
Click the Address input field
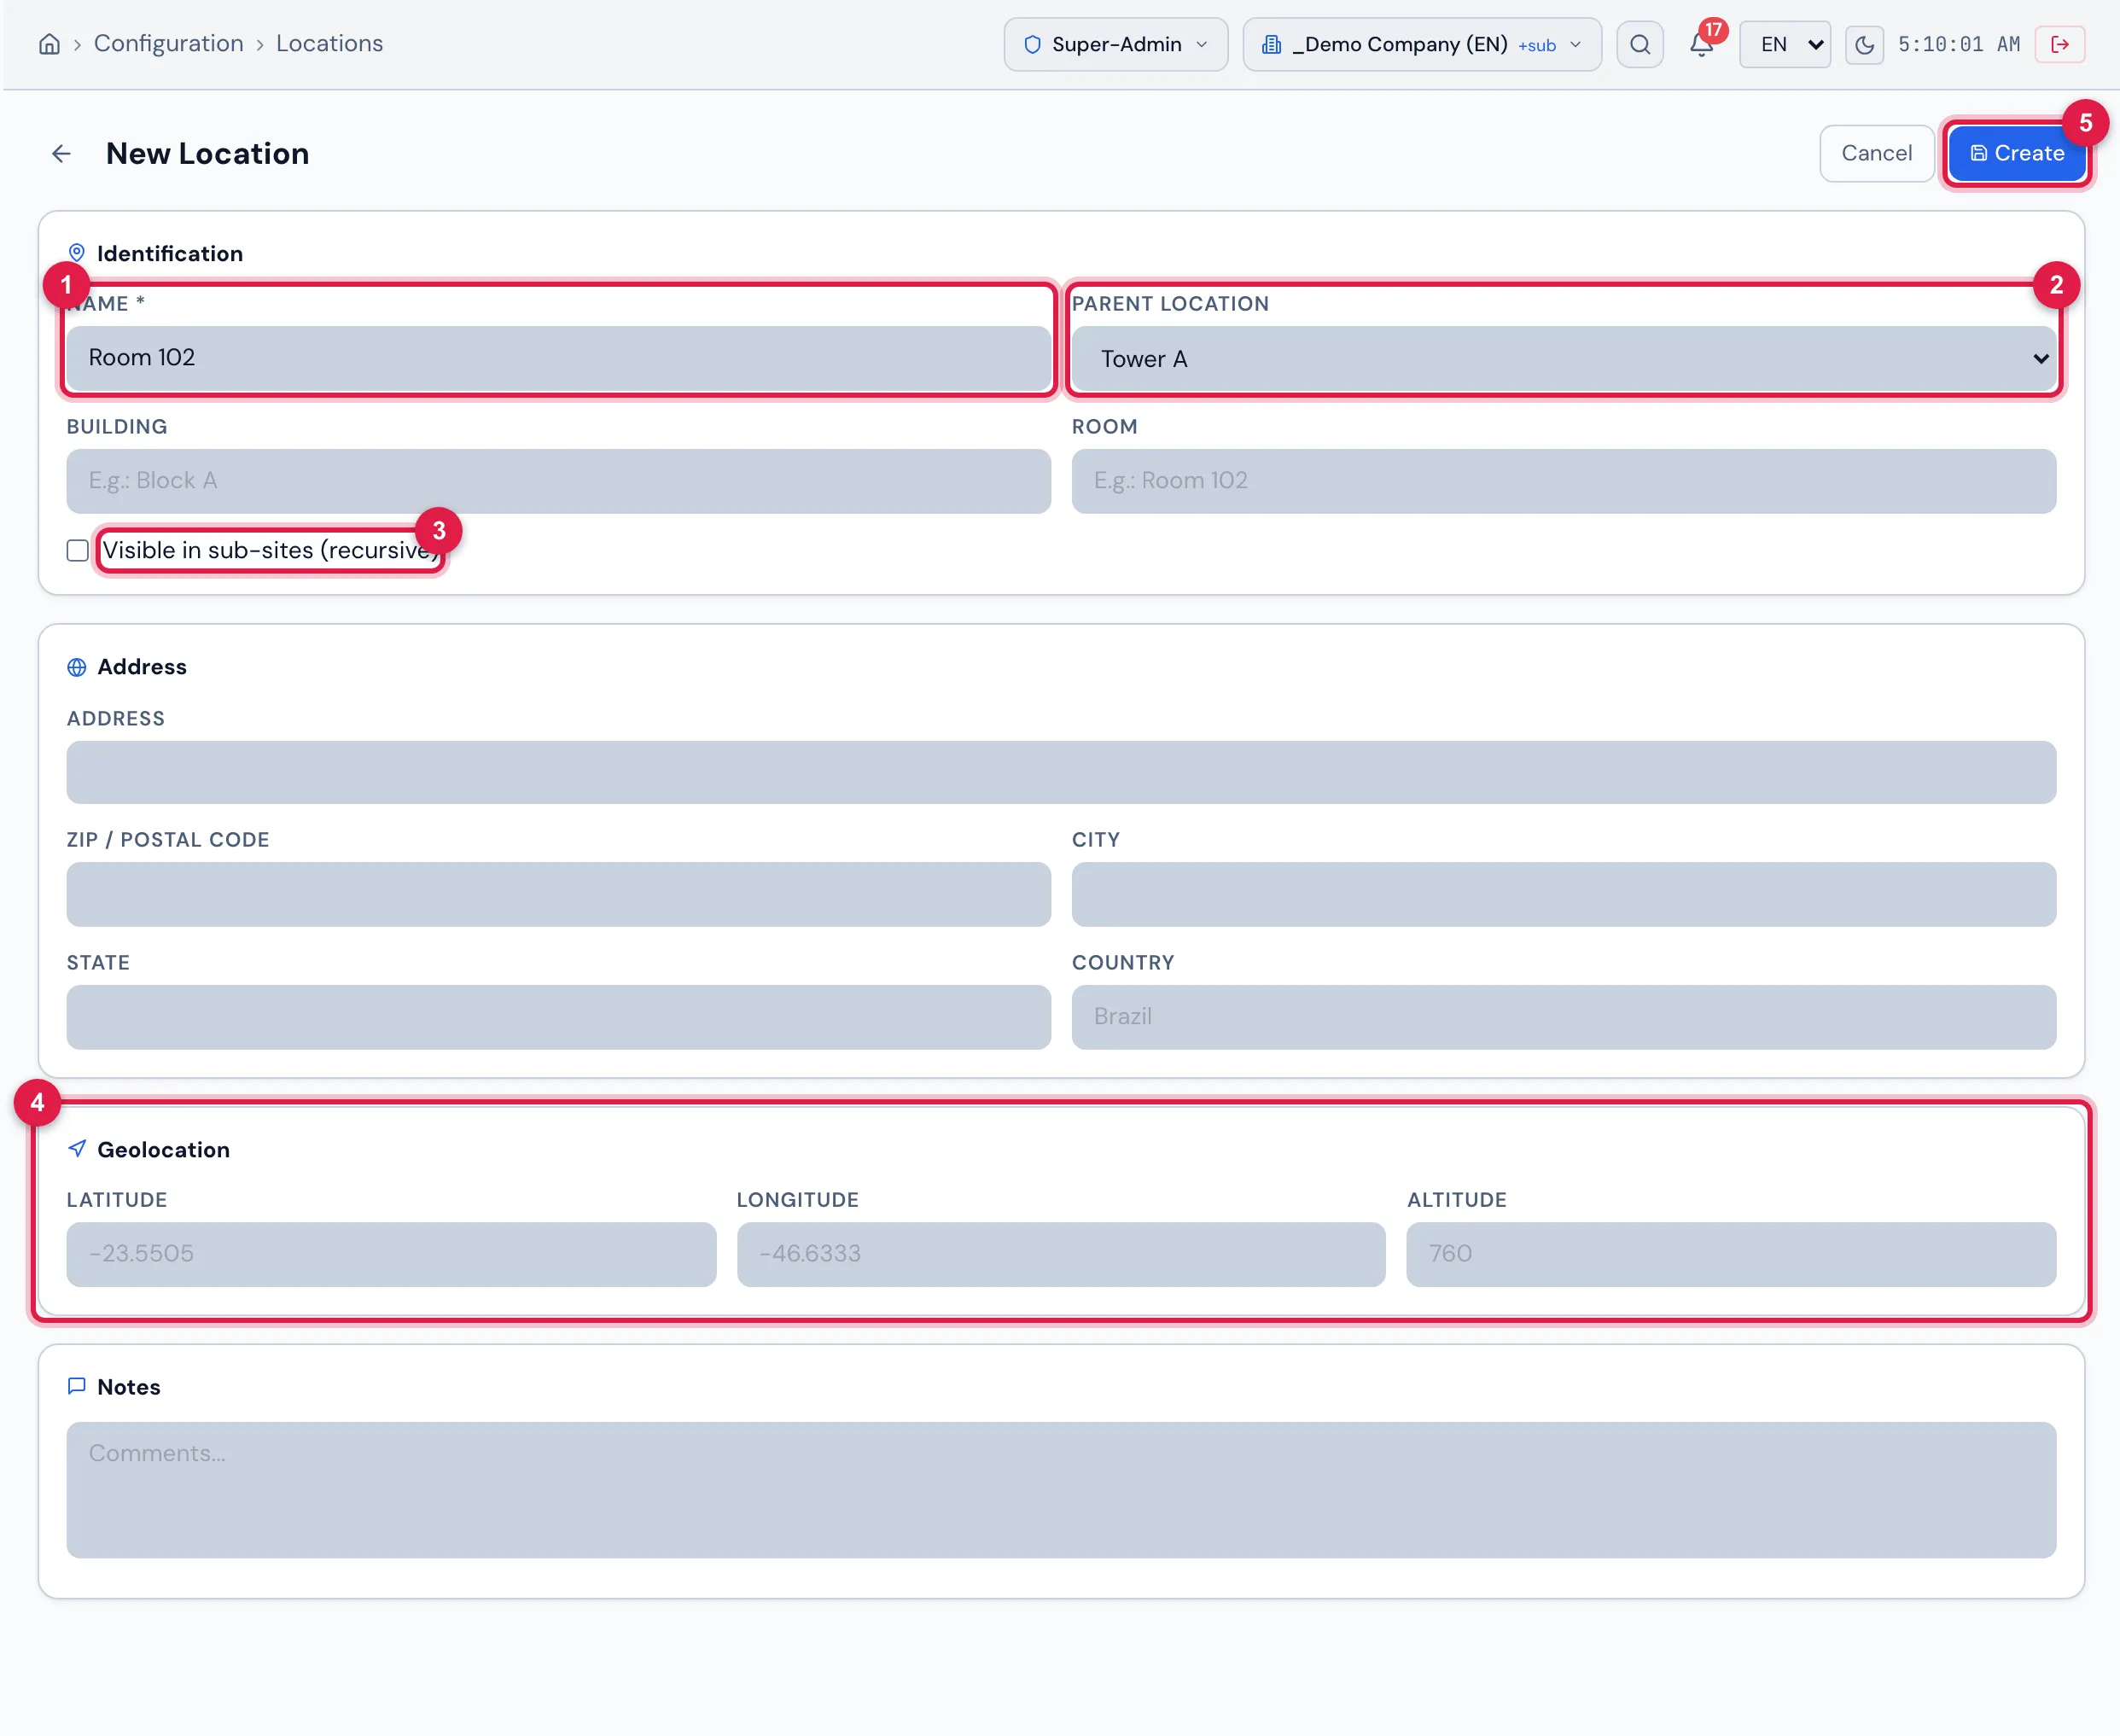click(x=1062, y=772)
